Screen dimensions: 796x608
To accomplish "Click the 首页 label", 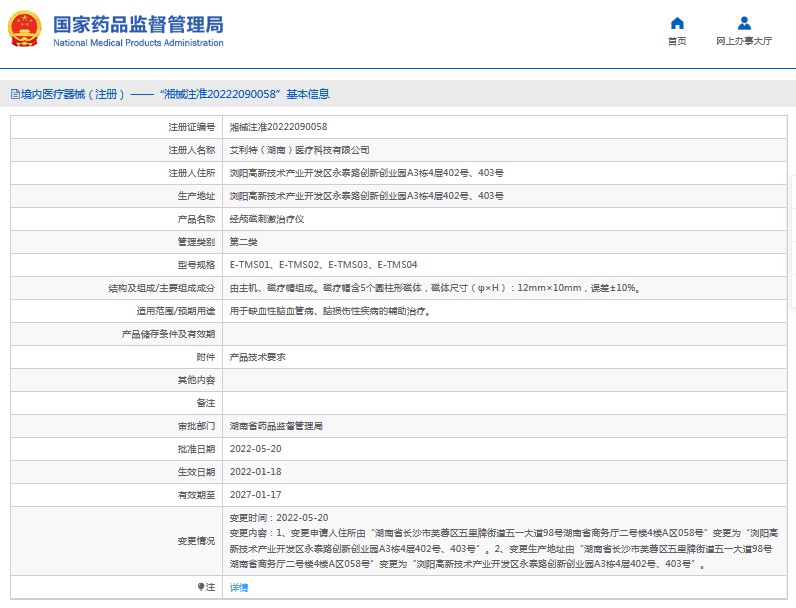I will pyautogui.click(x=677, y=41).
